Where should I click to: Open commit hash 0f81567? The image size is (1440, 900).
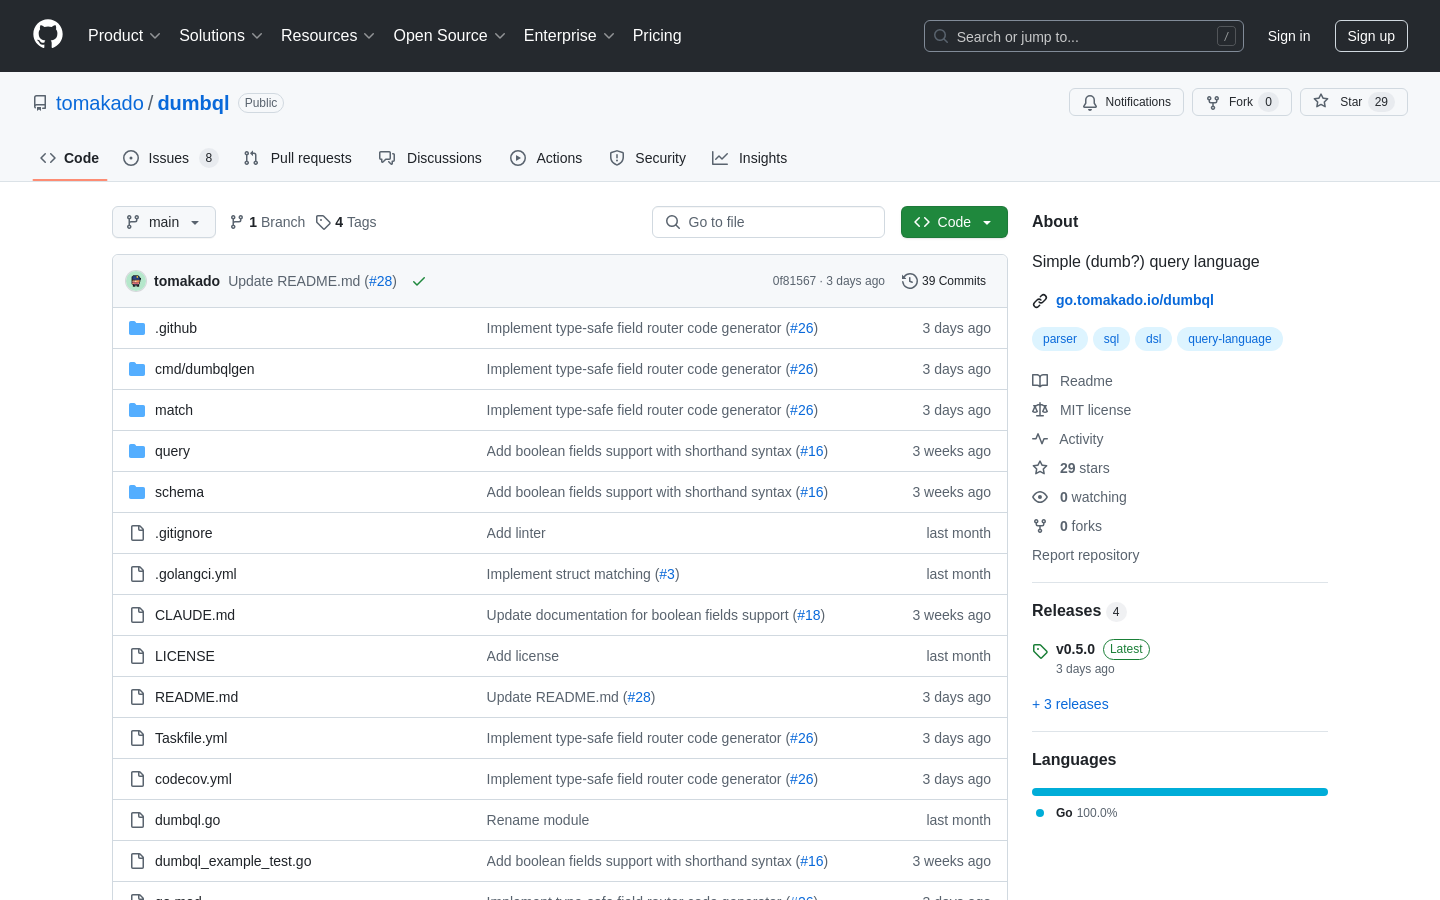coord(794,281)
